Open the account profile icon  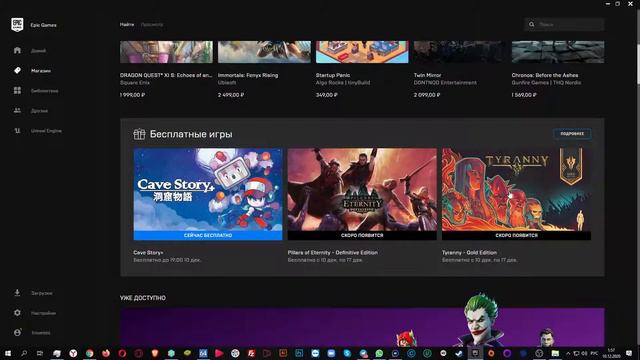pos(17,333)
